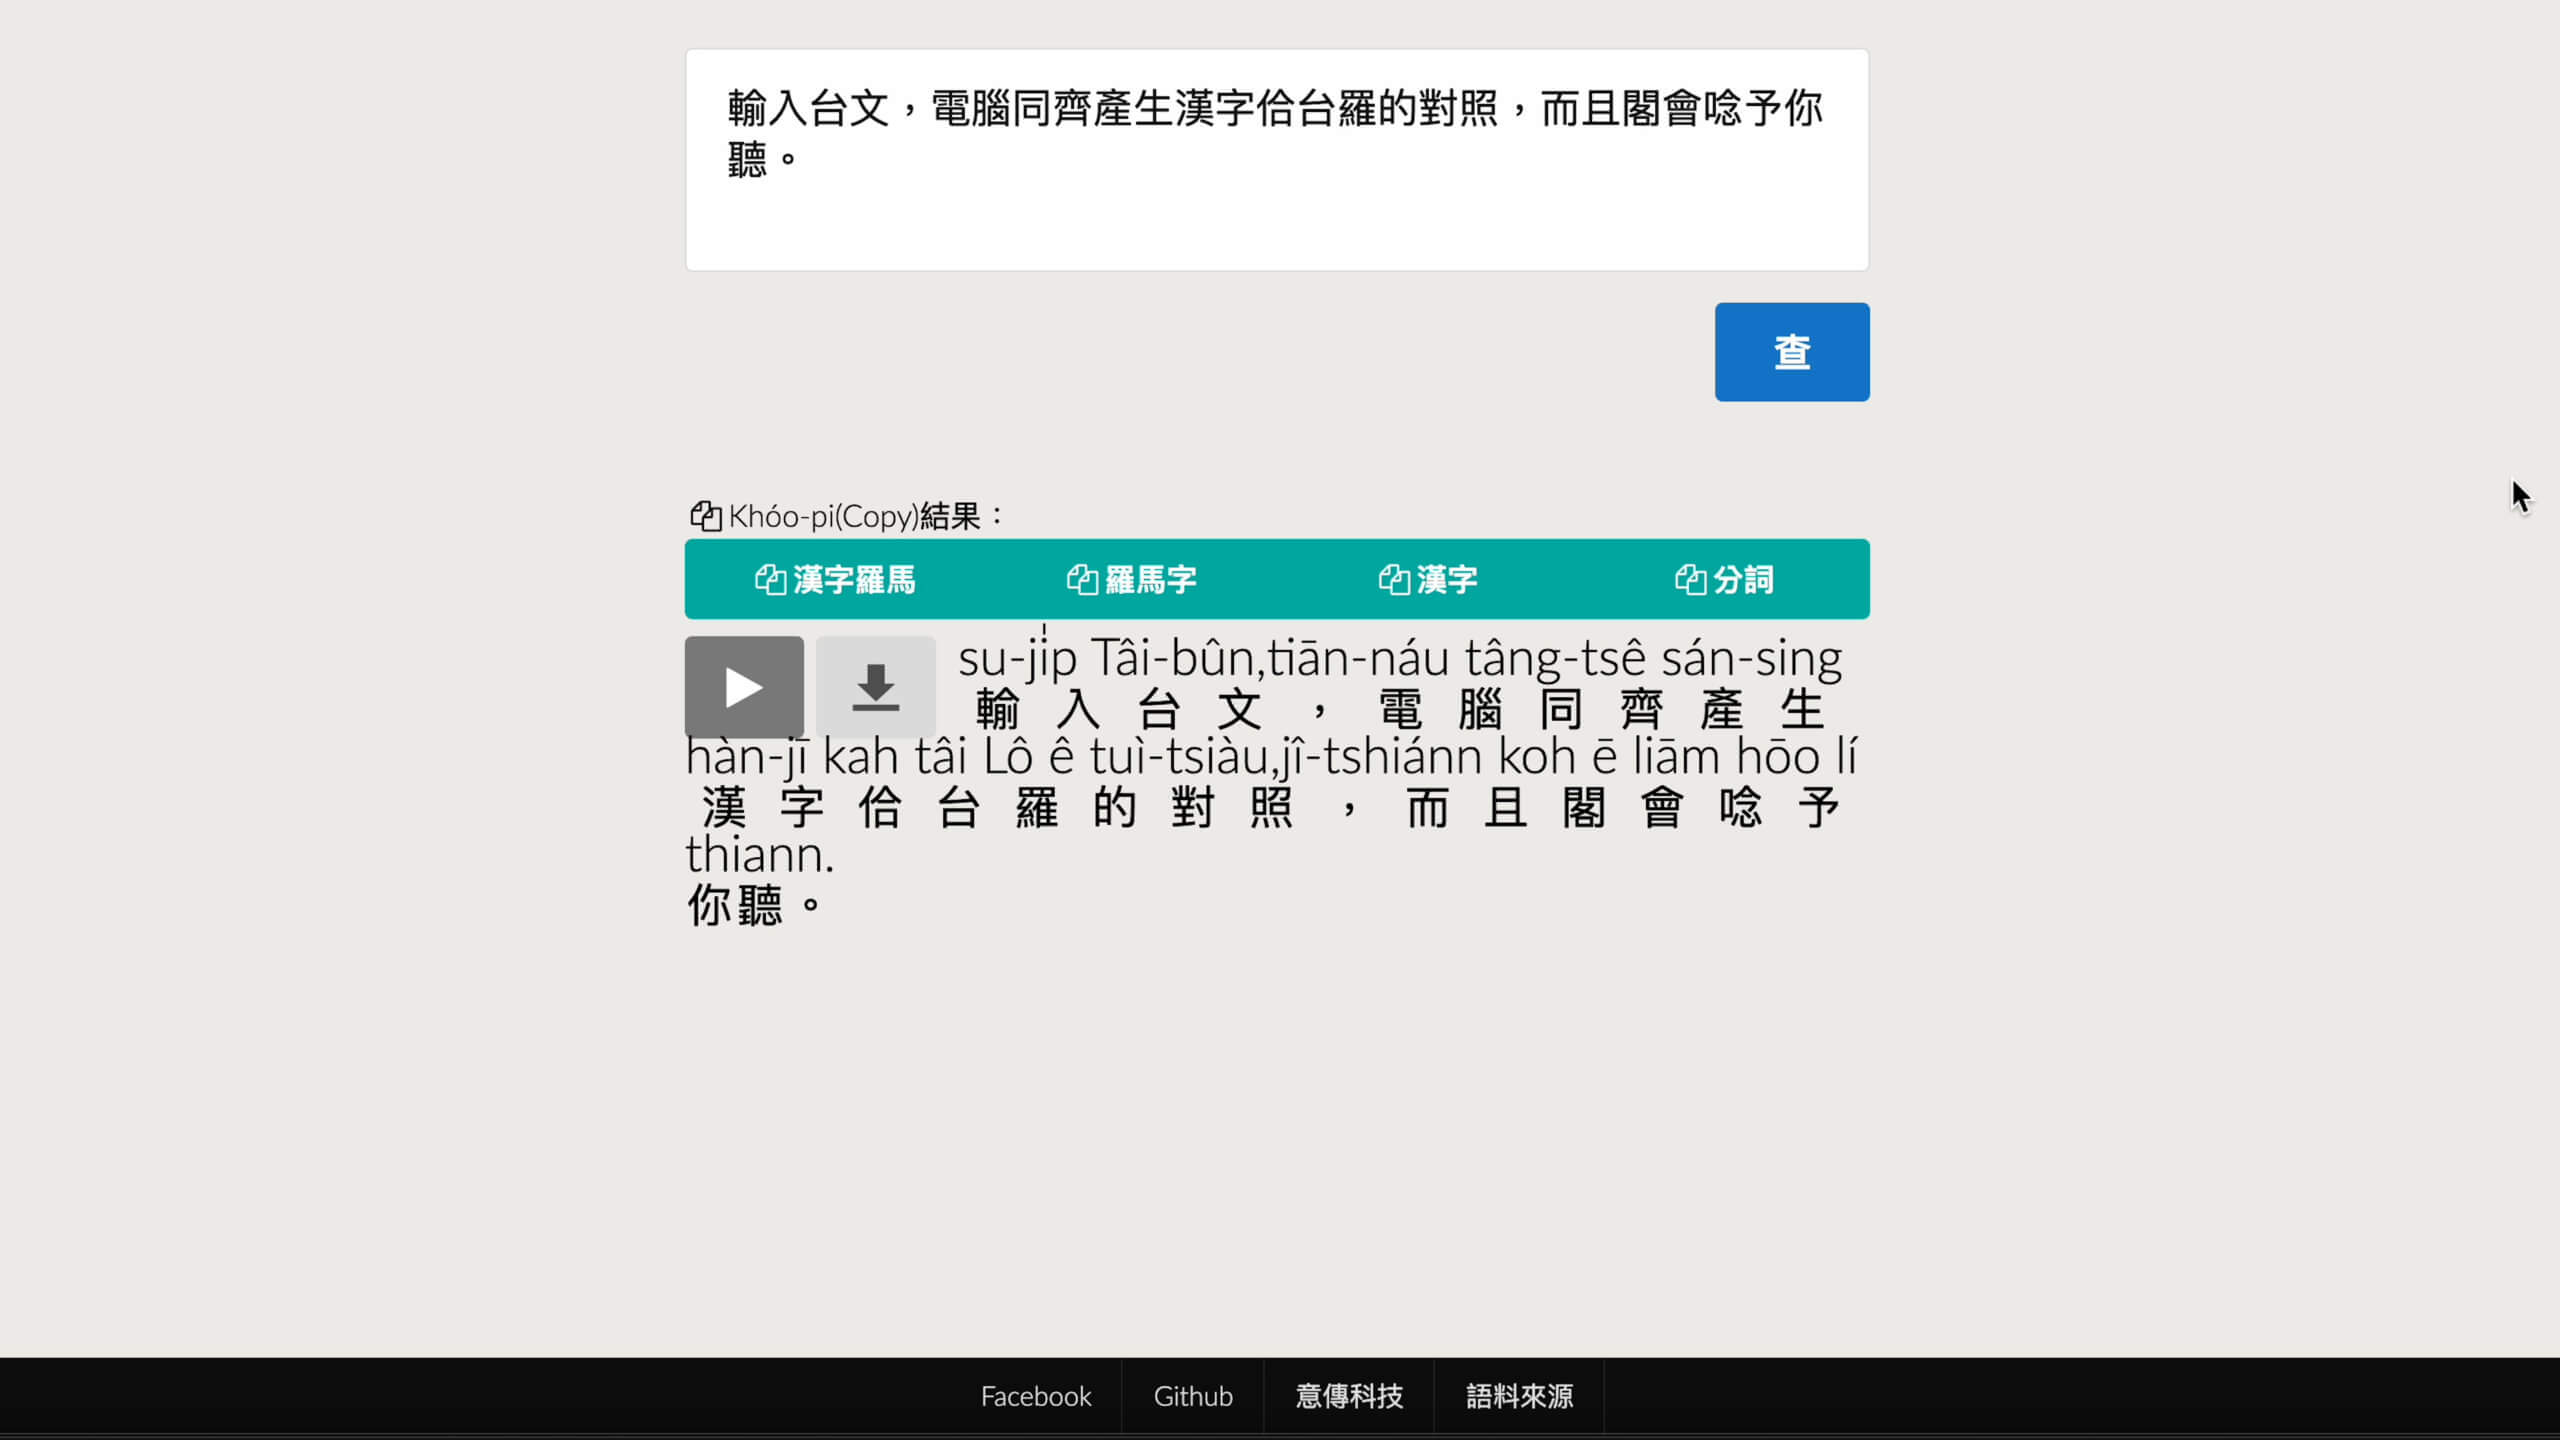Viewport: 2560px width, 1440px height.
Task: Open the Facebook footer link
Action: pos(1035,1396)
